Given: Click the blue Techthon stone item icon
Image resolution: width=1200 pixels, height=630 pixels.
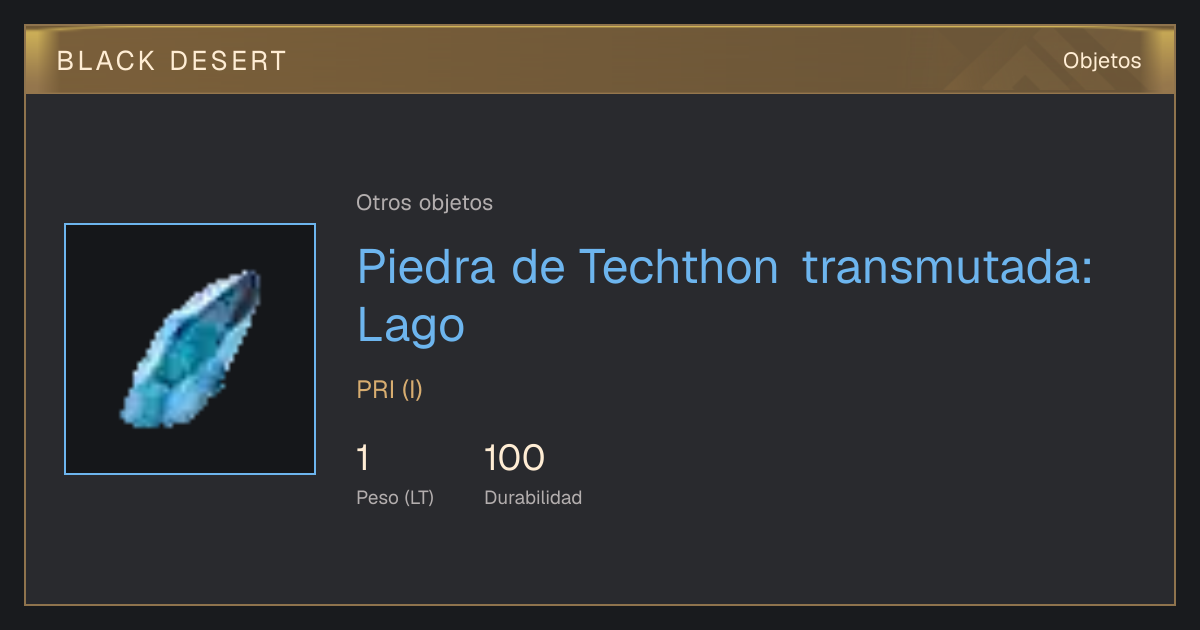Looking at the screenshot, I should pos(191,349).
